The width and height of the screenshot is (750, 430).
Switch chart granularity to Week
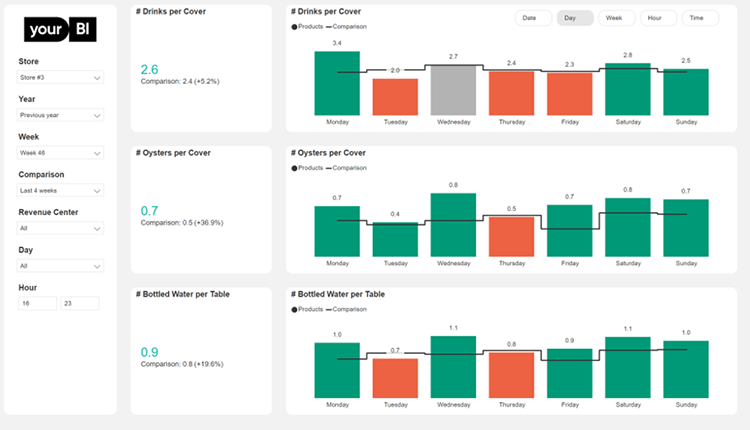(614, 18)
